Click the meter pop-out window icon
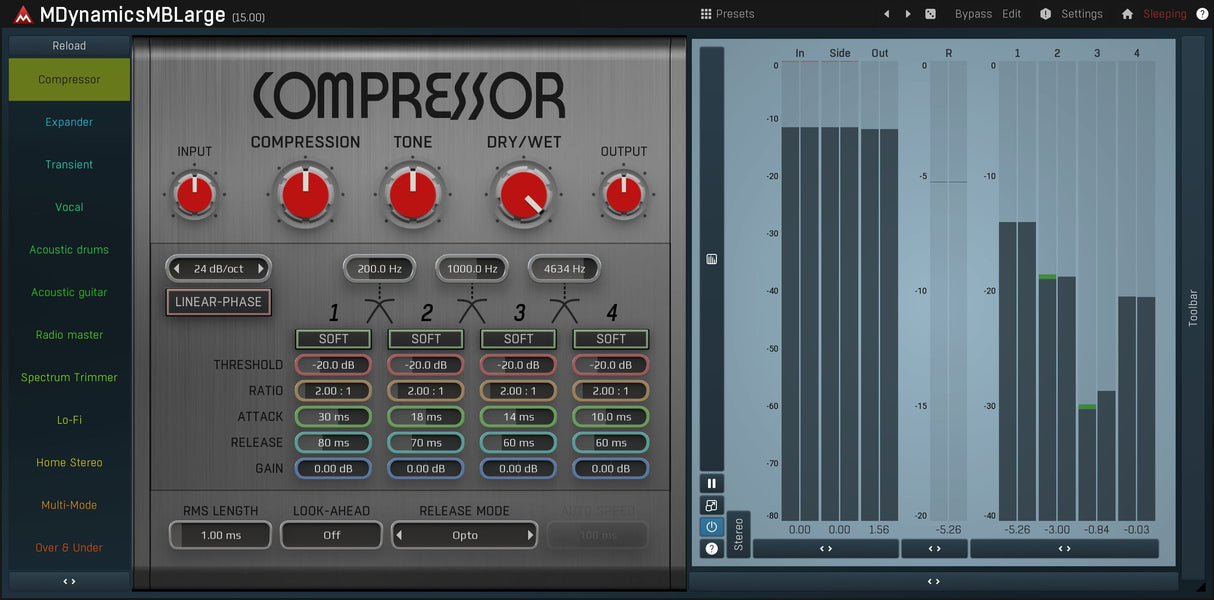 click(x=712, y=505)
